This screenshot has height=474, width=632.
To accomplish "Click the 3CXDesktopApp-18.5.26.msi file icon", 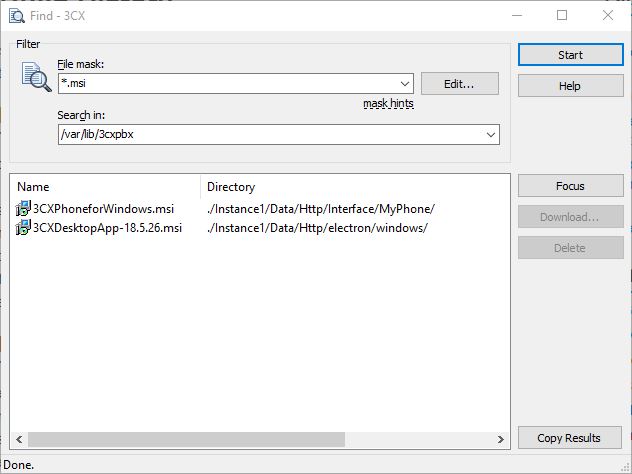I will coord(23,228).
